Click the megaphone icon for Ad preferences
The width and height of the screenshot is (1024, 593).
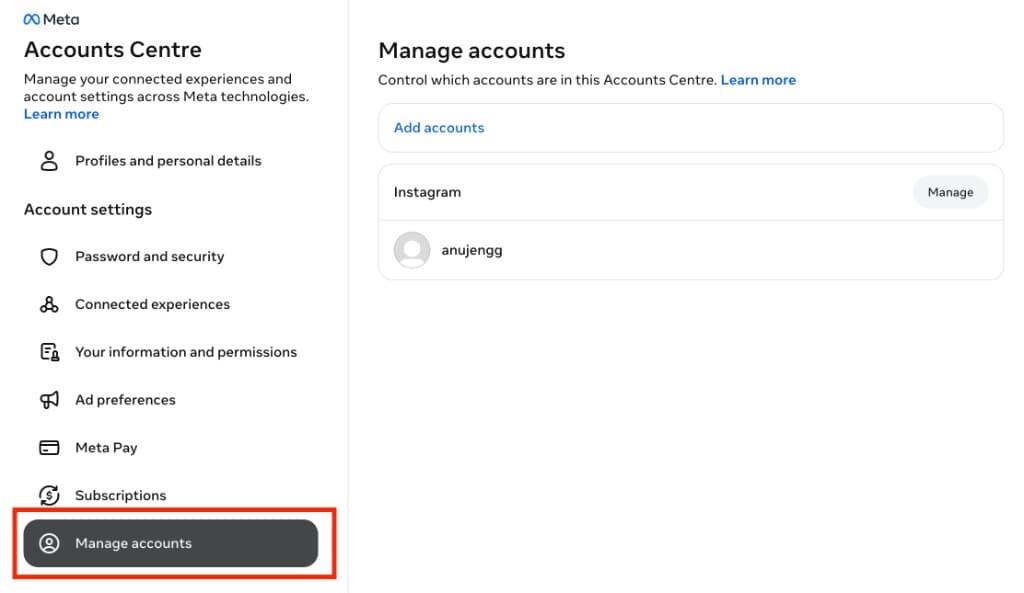tap(49, 400)
